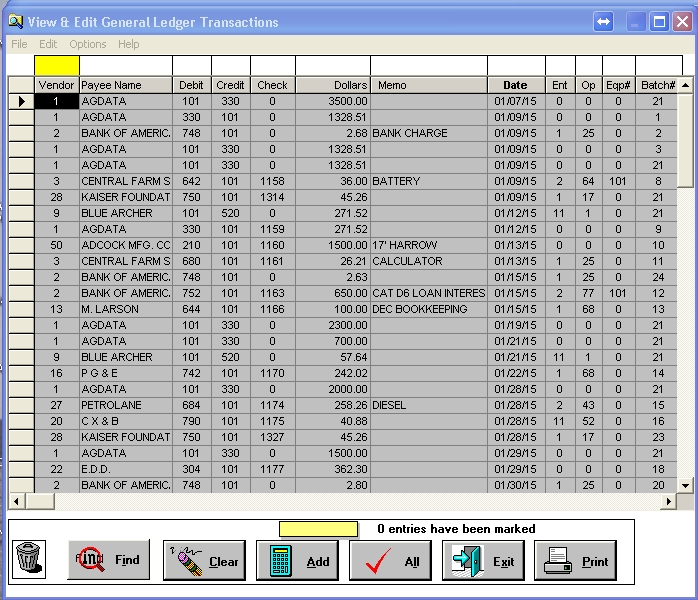Click the Date column header

(x=516, y=85)
